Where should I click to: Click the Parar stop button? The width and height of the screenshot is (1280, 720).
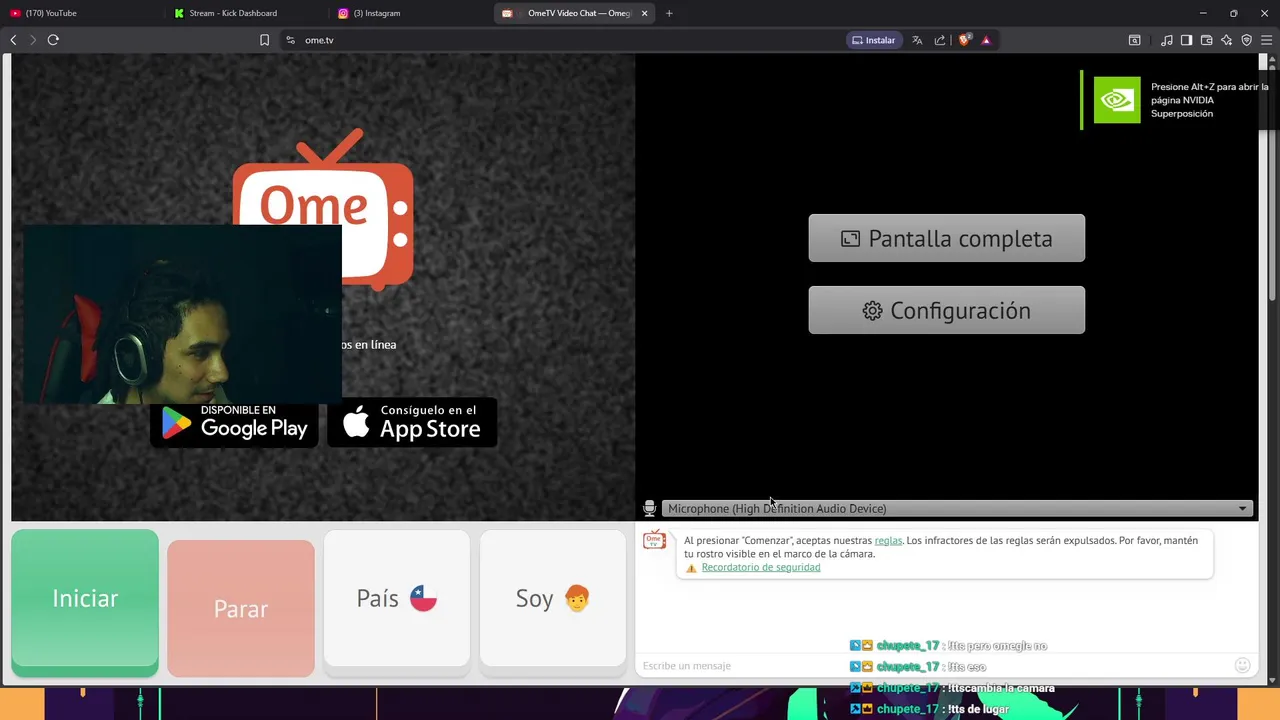point(240,608)
